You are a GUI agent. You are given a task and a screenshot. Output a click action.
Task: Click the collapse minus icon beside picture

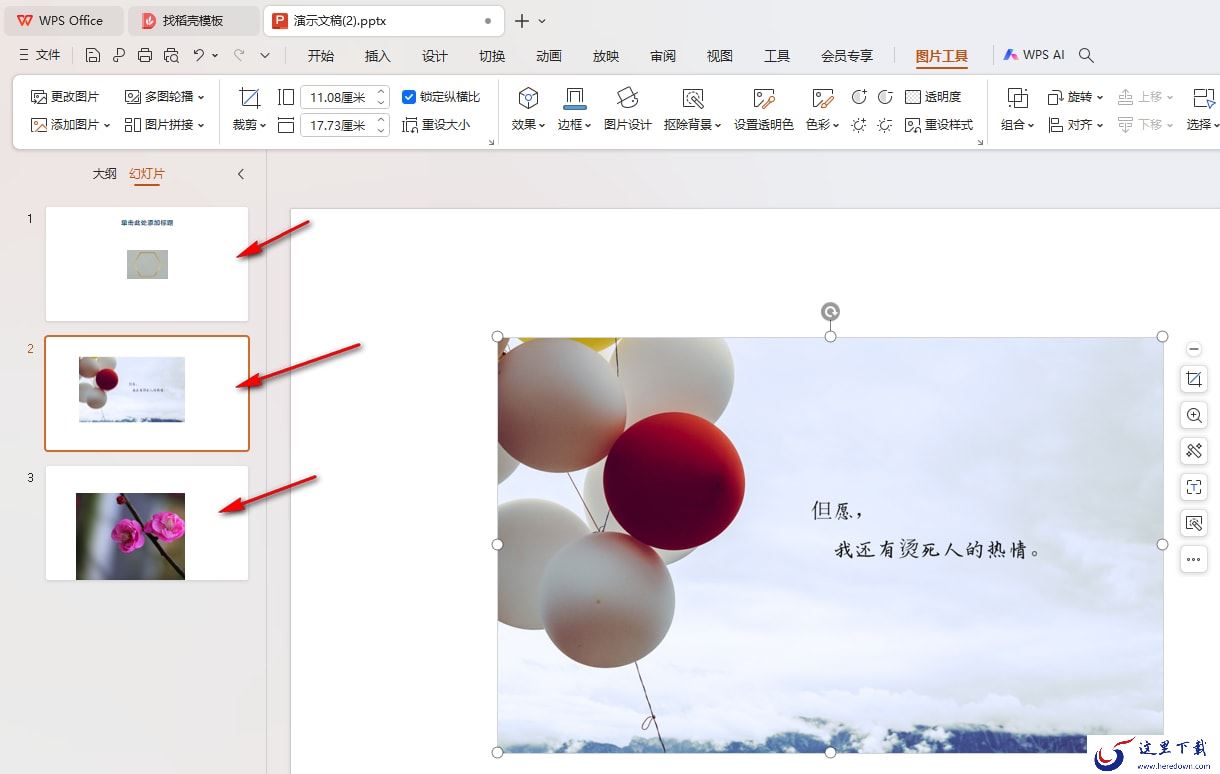pos(1193,349)
